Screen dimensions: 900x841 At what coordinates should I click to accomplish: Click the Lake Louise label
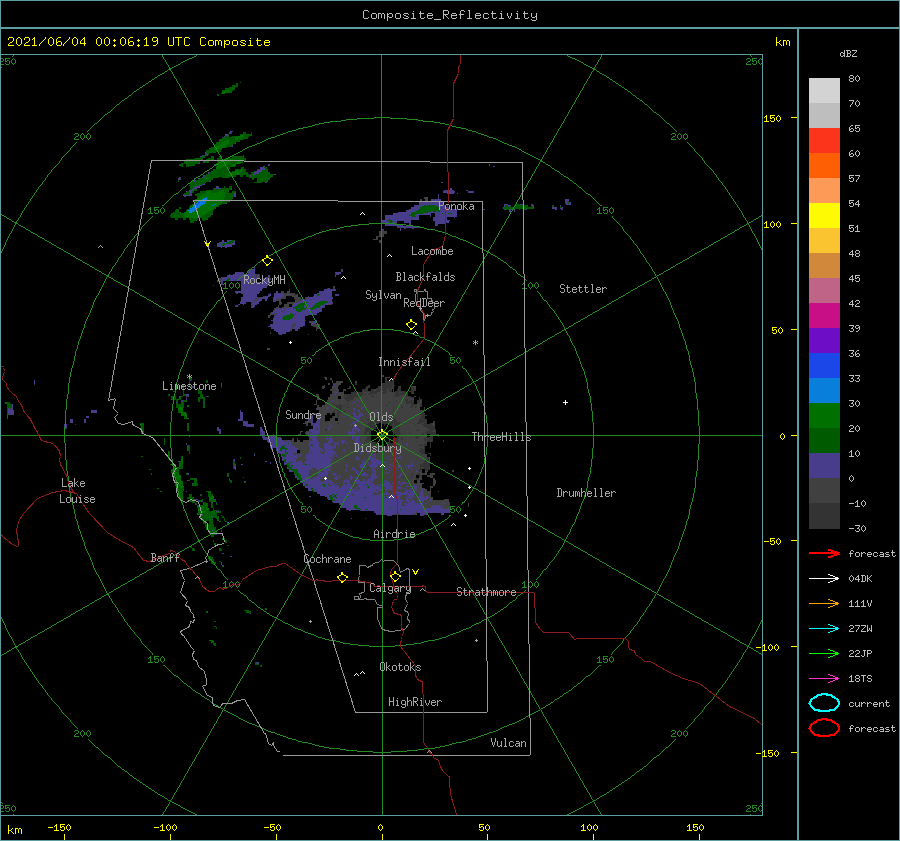[x=77, y=491]
